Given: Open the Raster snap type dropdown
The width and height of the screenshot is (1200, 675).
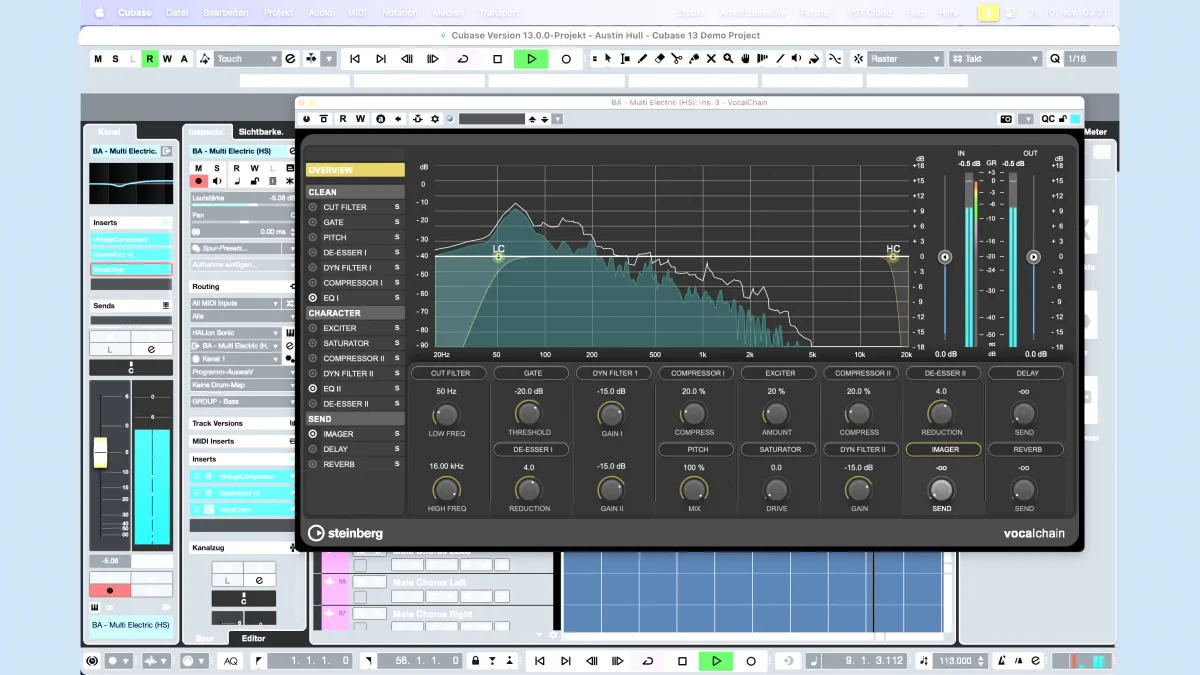Looking at the screenshot, I should [x=906, y=59].
